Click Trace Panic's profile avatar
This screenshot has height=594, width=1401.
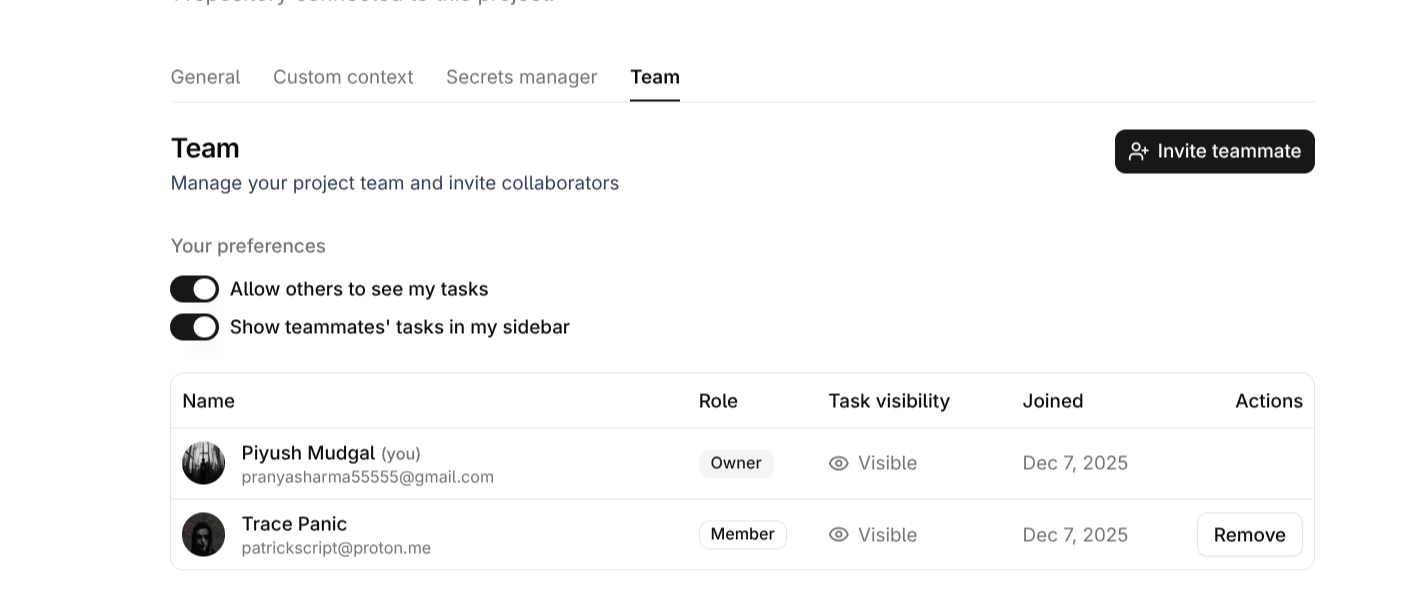(203, 535)
